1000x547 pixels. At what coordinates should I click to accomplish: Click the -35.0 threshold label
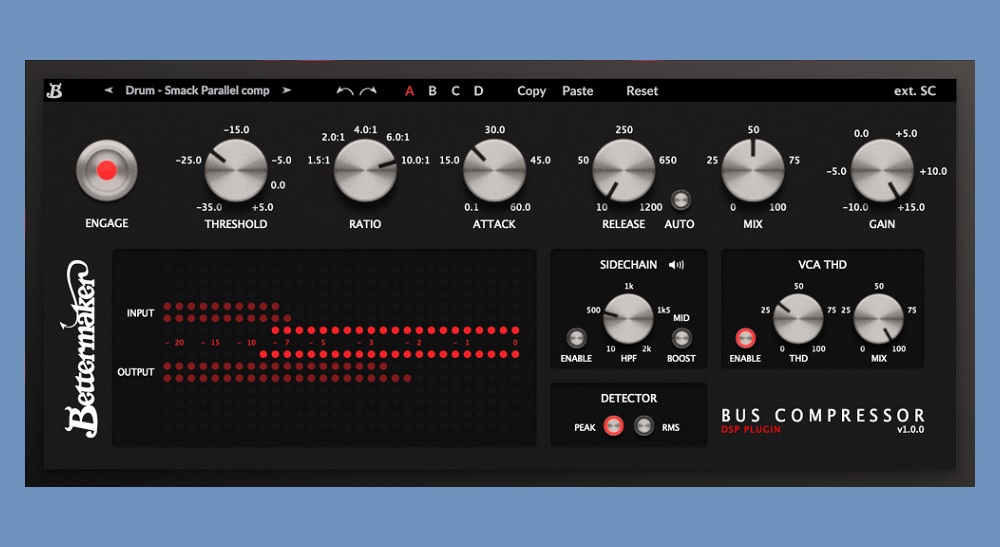click(209, 207)
